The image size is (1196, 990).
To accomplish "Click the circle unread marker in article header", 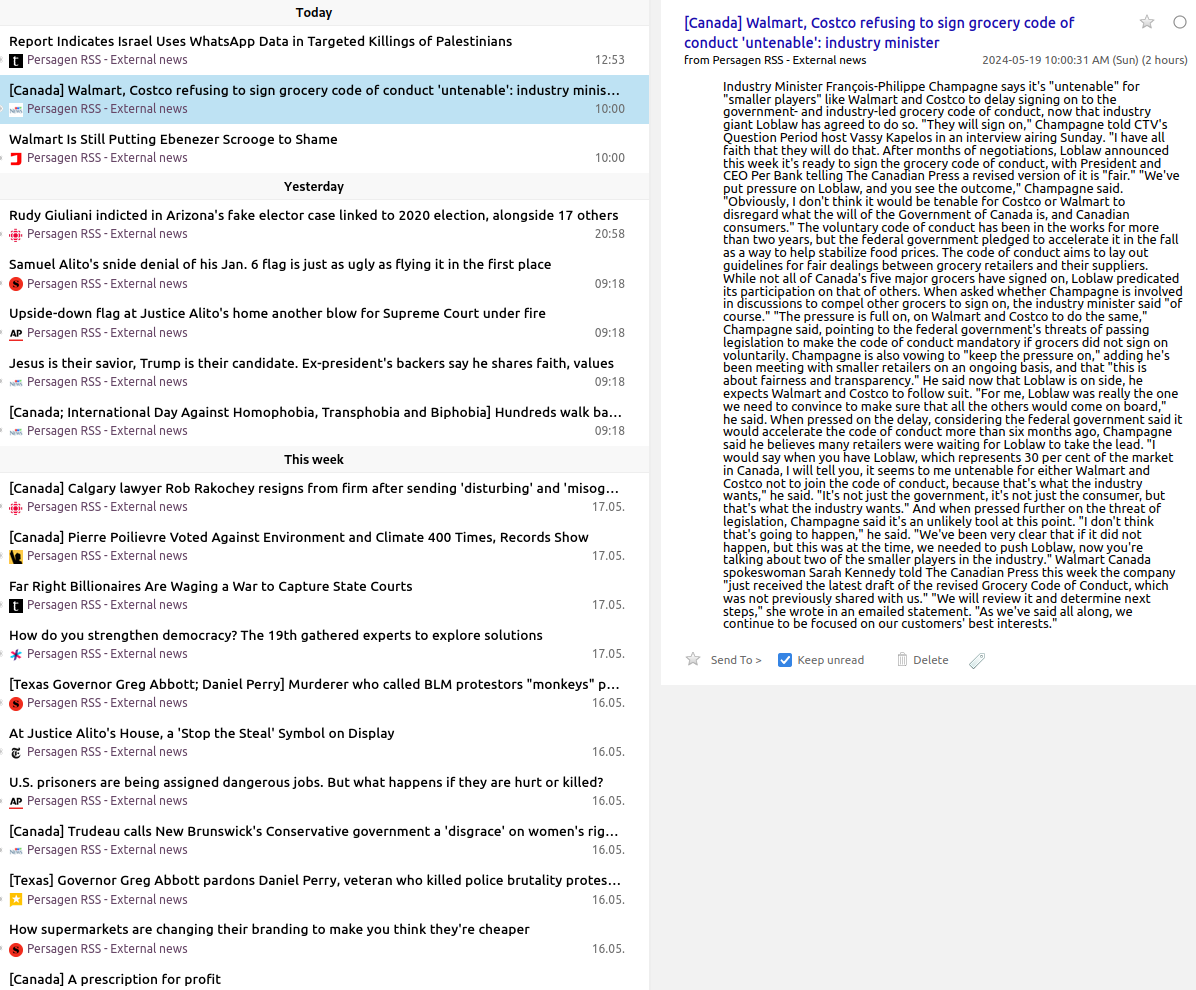I will [1179, 22].
